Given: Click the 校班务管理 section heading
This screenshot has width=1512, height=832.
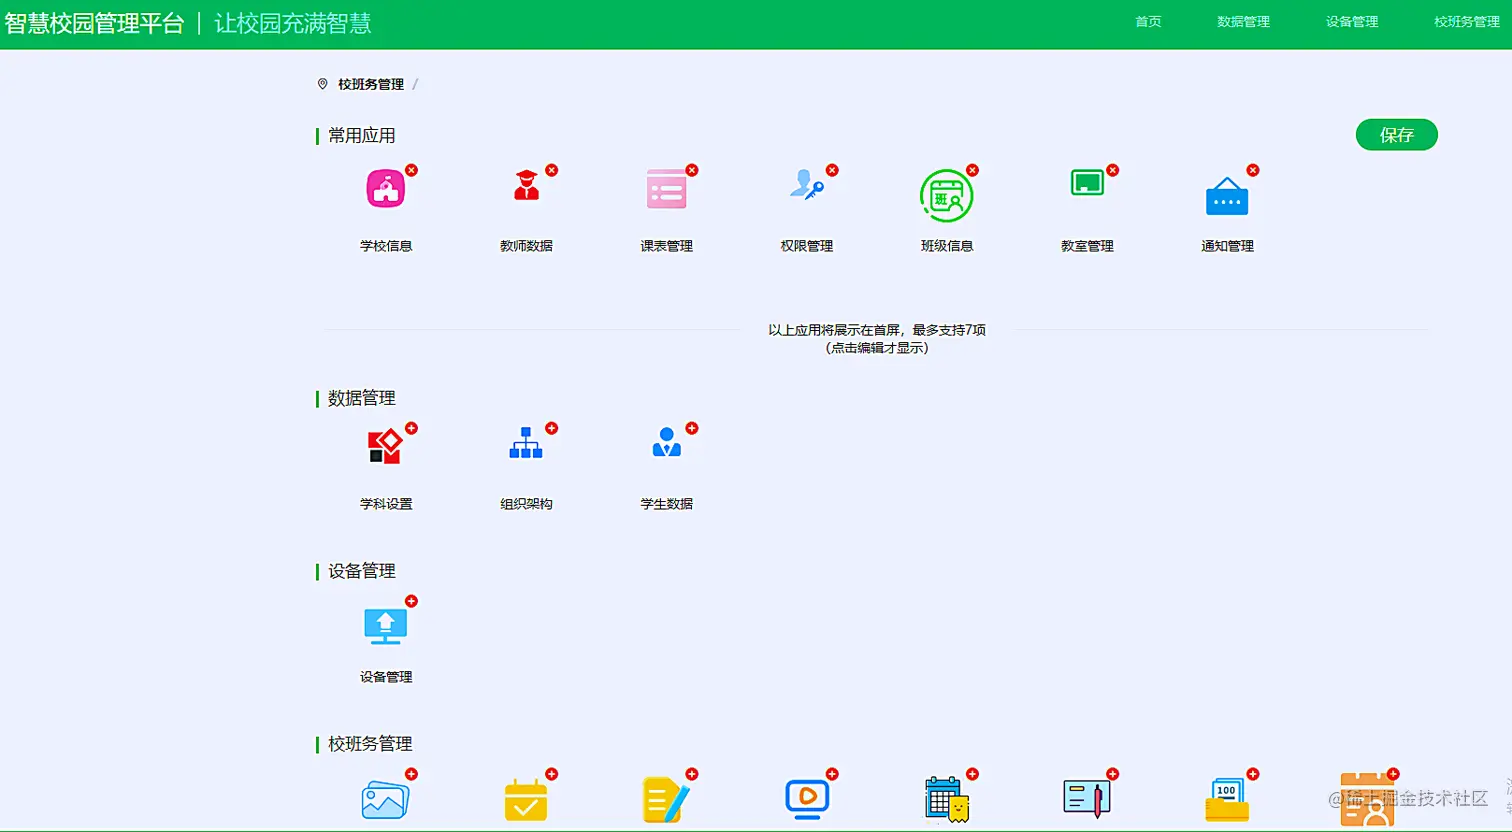Looking at the screenshot, I should pyautogui.click(x=370, y=744).
